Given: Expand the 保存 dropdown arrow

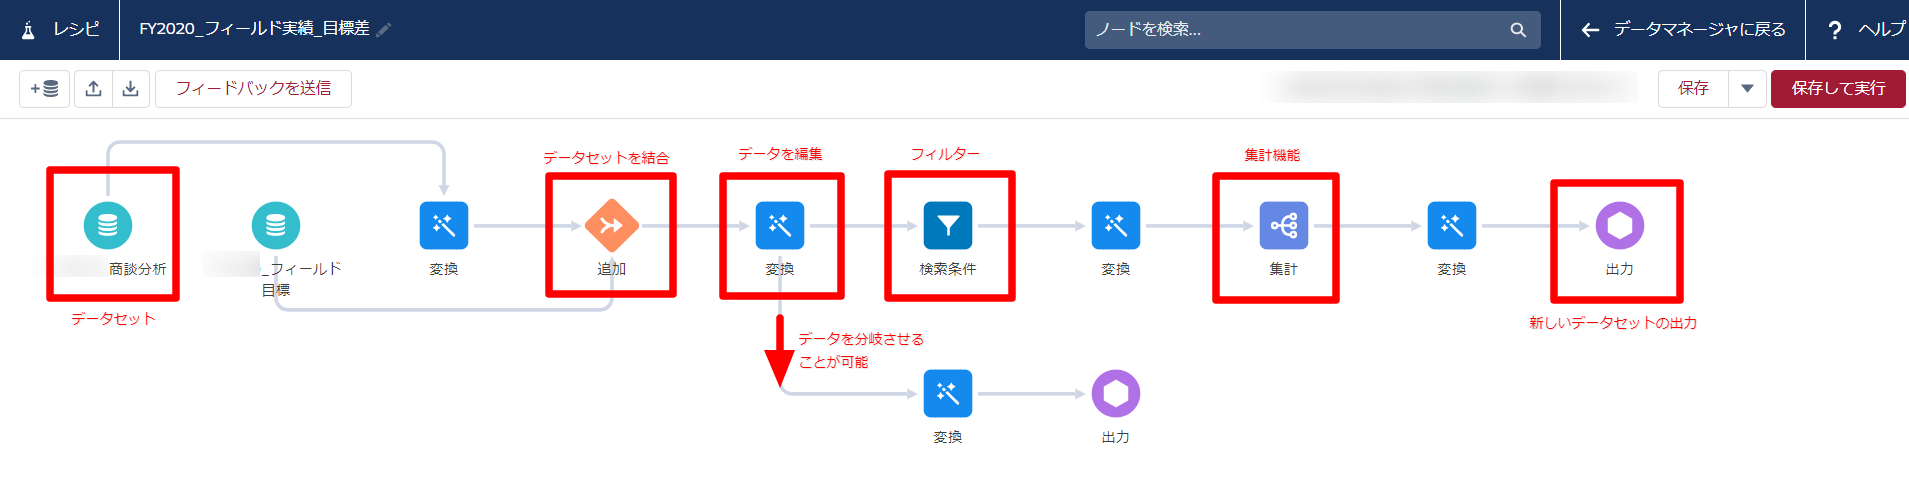Looking at the screenshot, I should (1747, 89).
